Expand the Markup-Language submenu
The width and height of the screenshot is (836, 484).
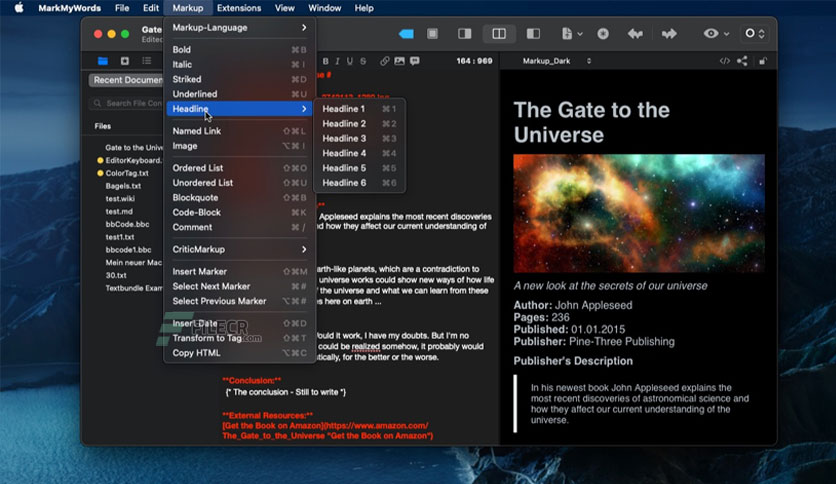[x=239, y=27]
